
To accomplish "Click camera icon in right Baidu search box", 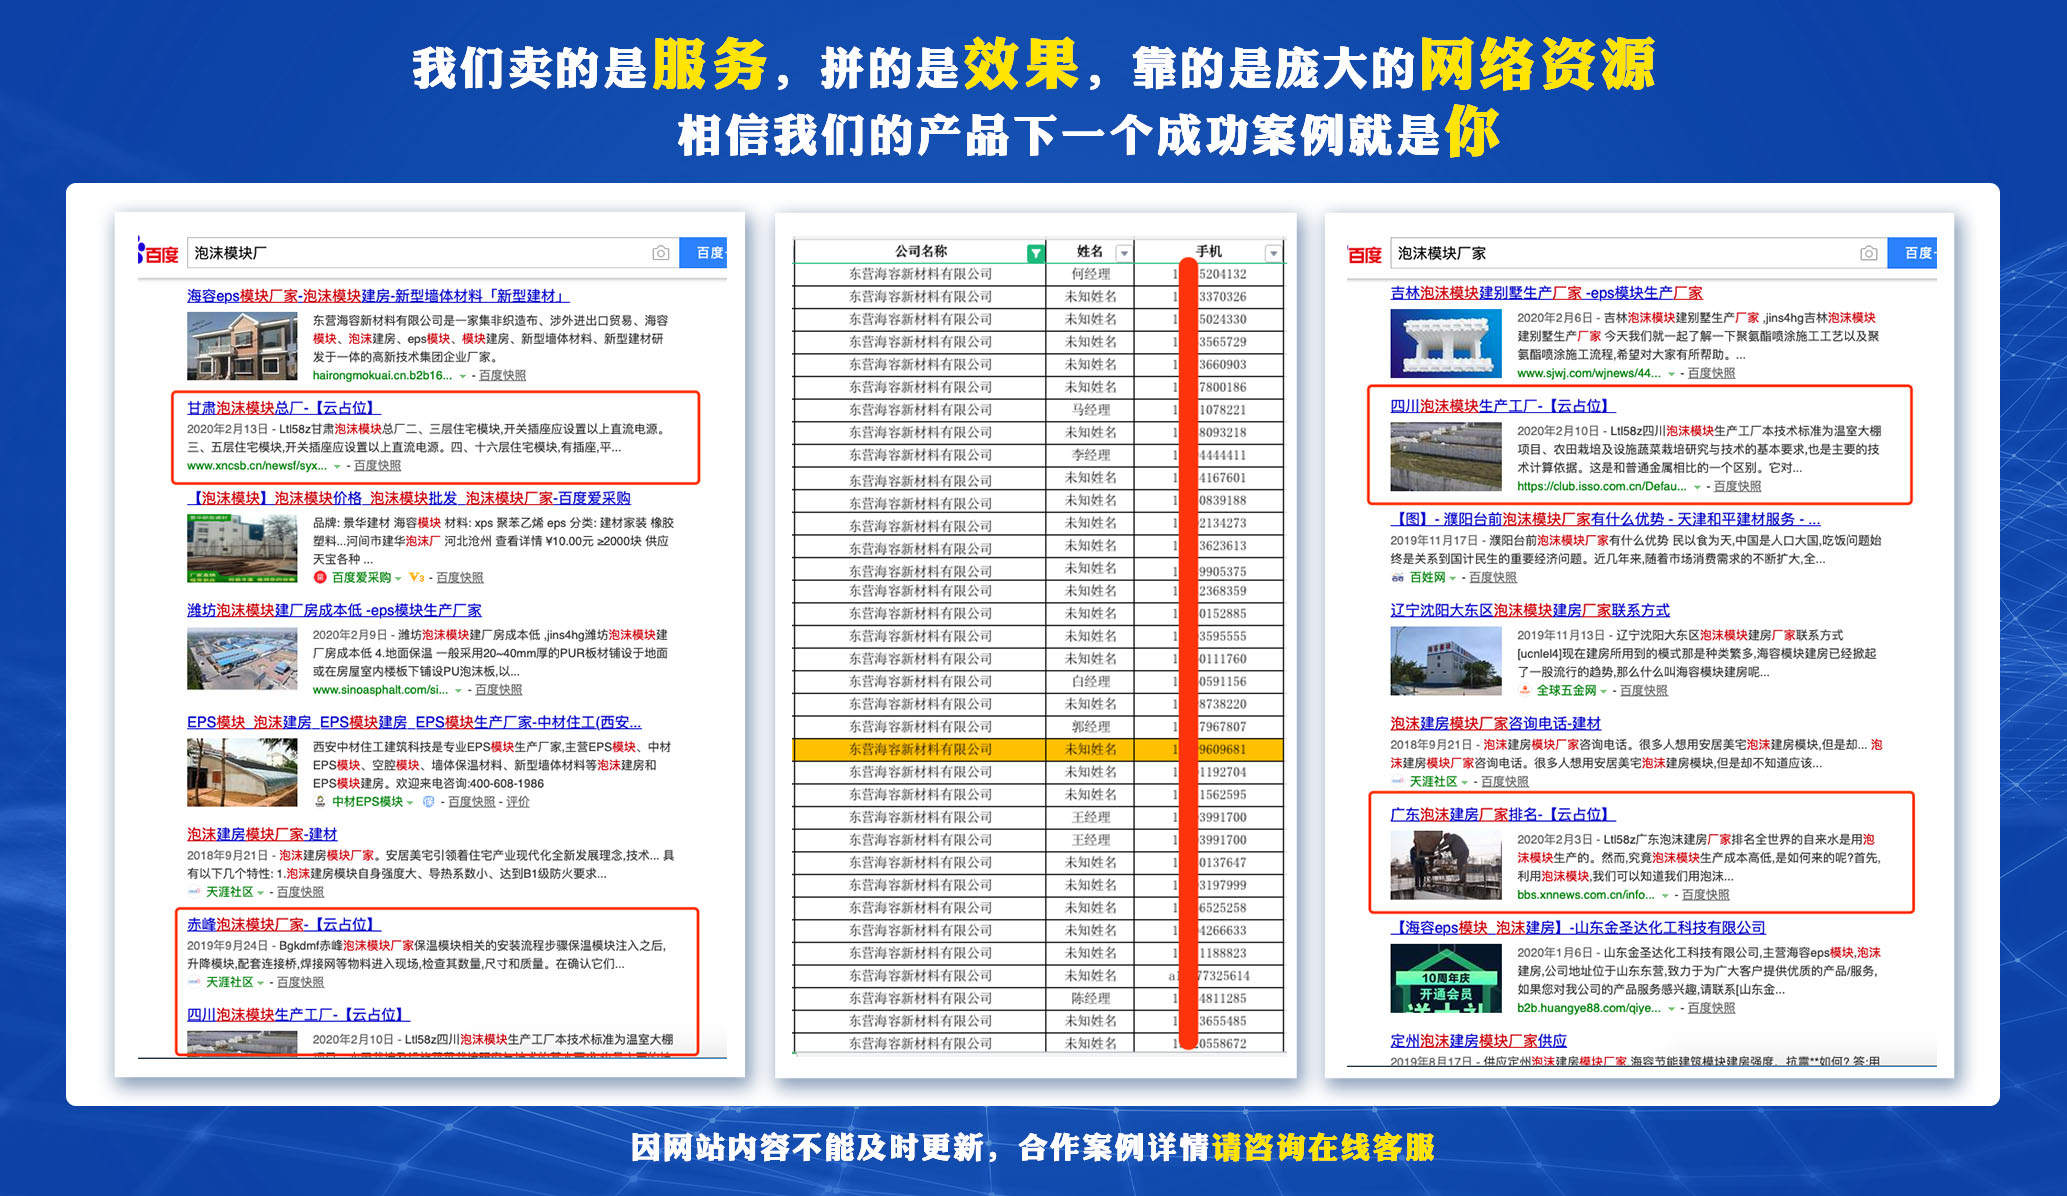I will 1868,253.
